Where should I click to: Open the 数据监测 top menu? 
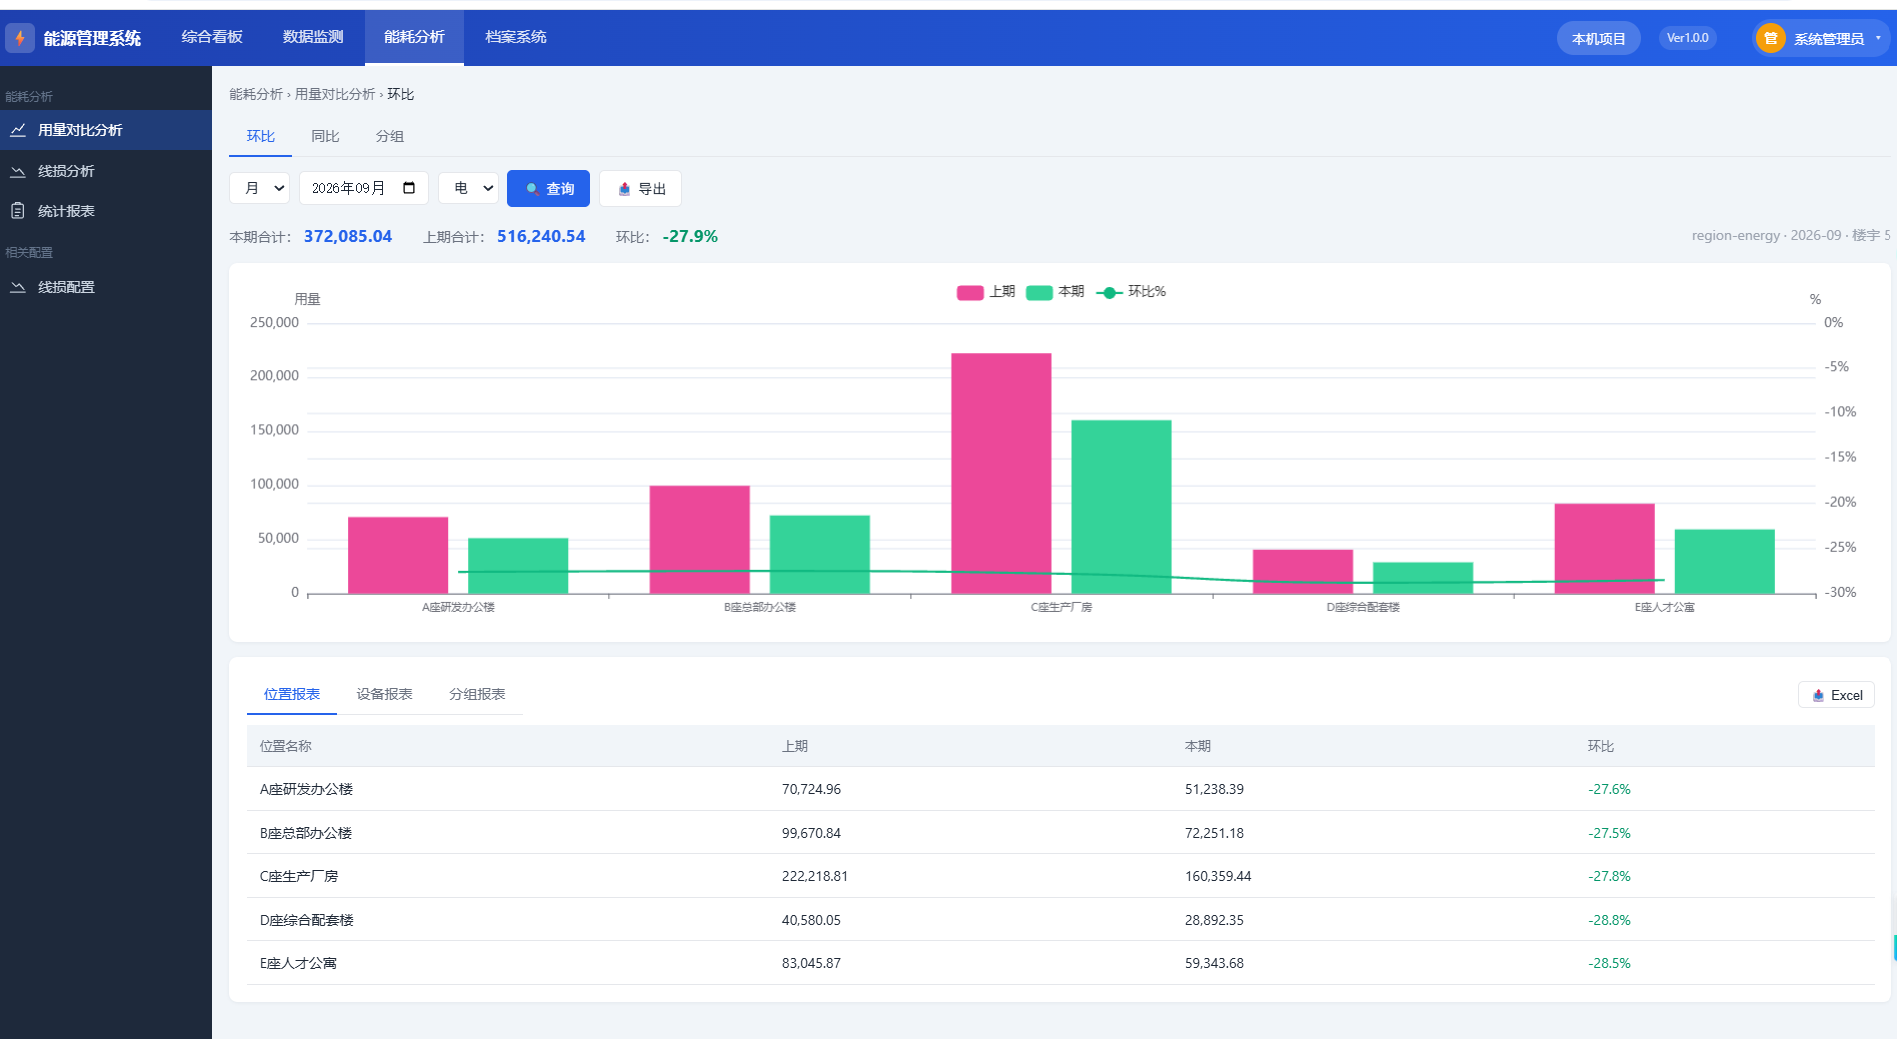click(313, 37)
